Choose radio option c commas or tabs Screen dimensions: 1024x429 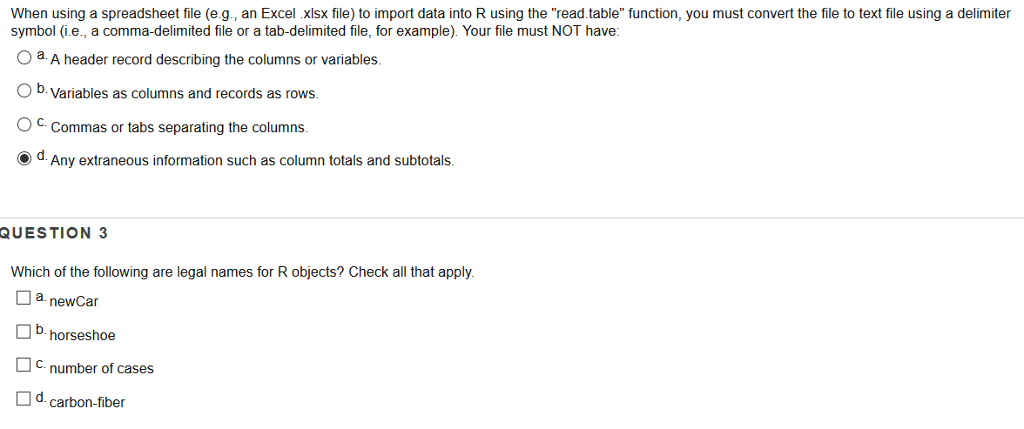[24, 124]
